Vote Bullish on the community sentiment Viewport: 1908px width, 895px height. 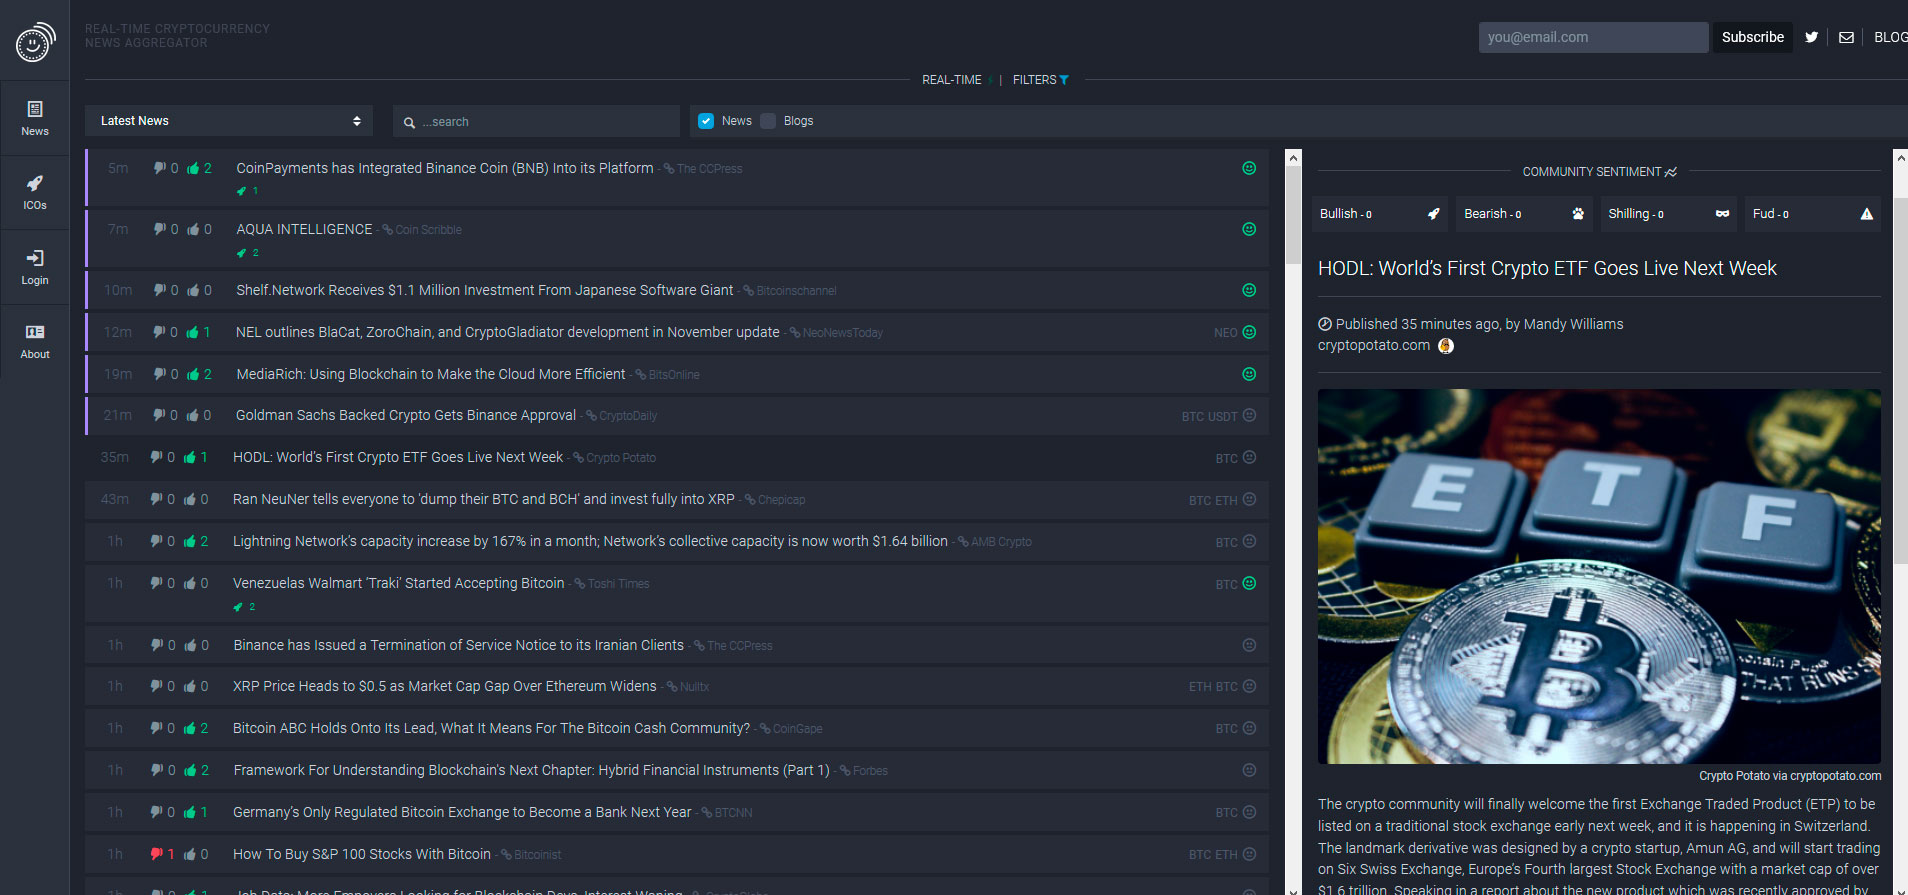(x=1380, y=214)
